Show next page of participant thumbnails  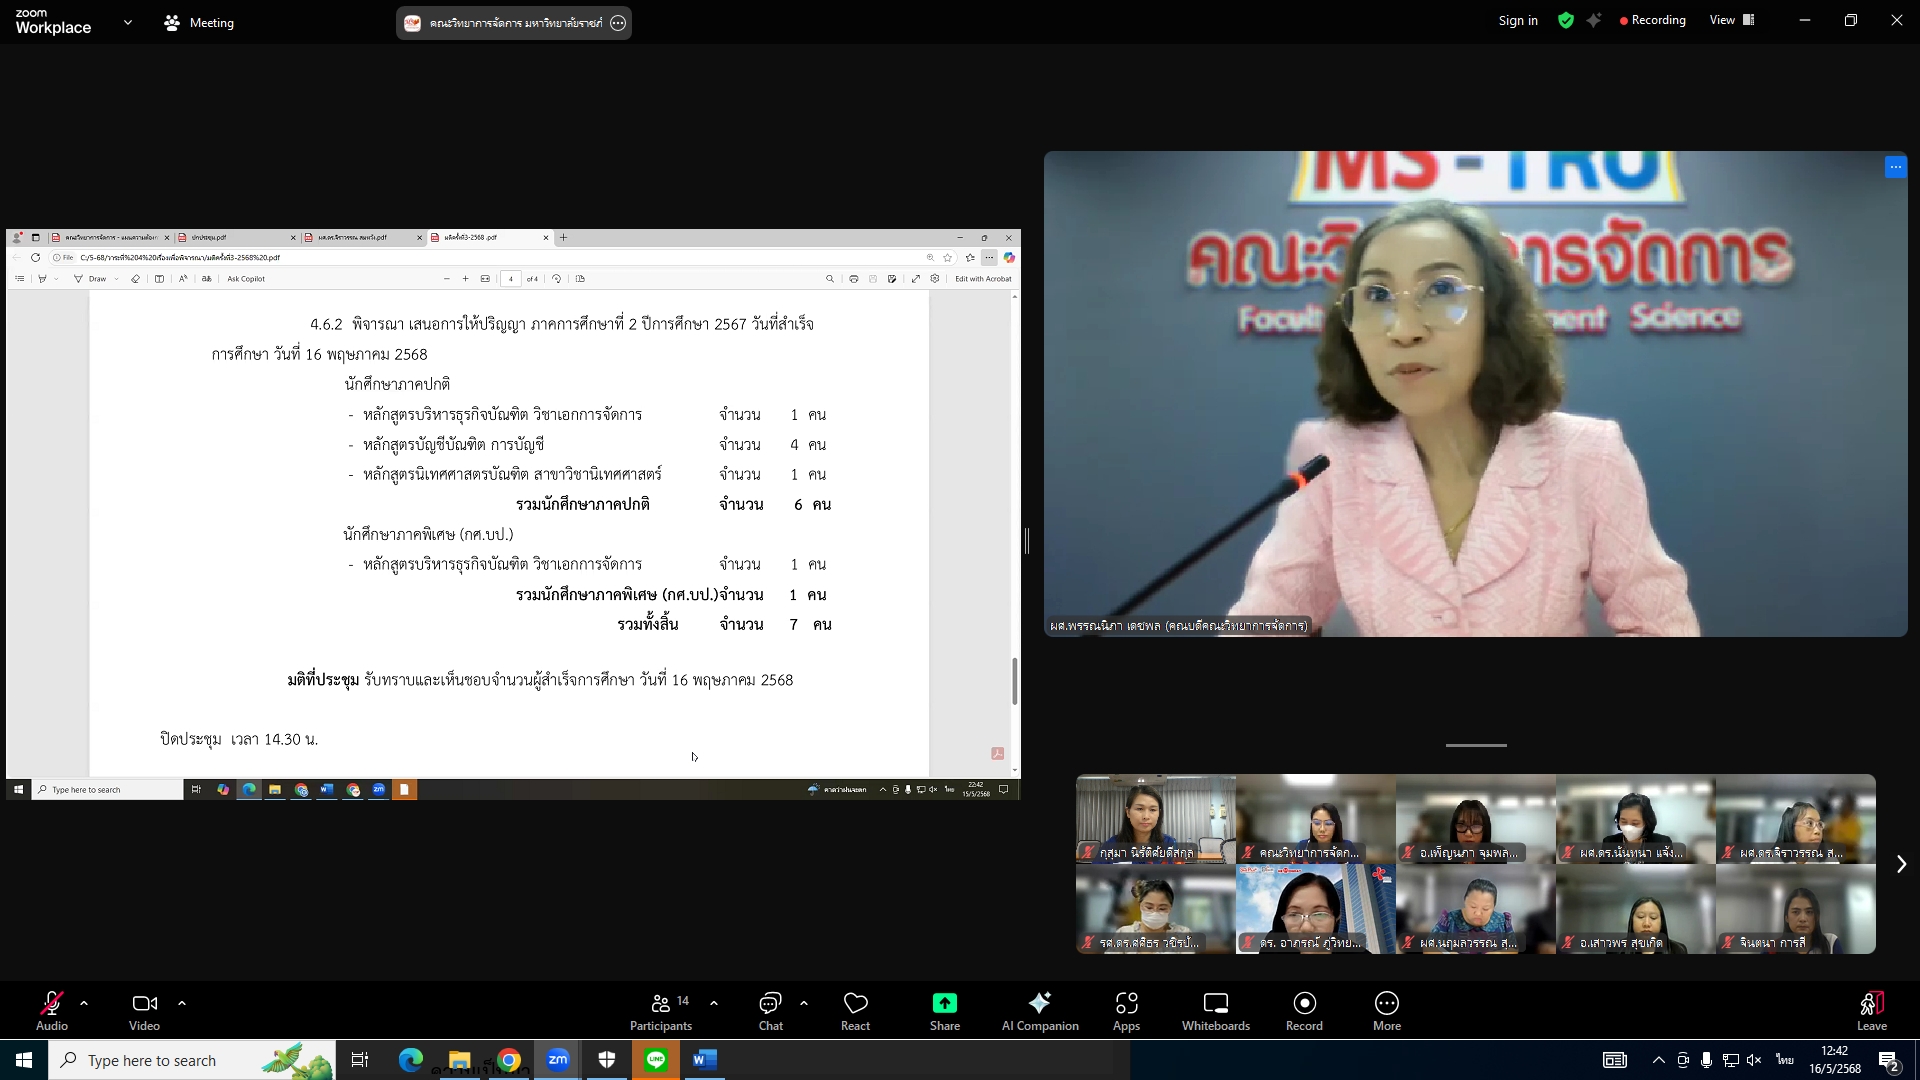click(1901, 864)
